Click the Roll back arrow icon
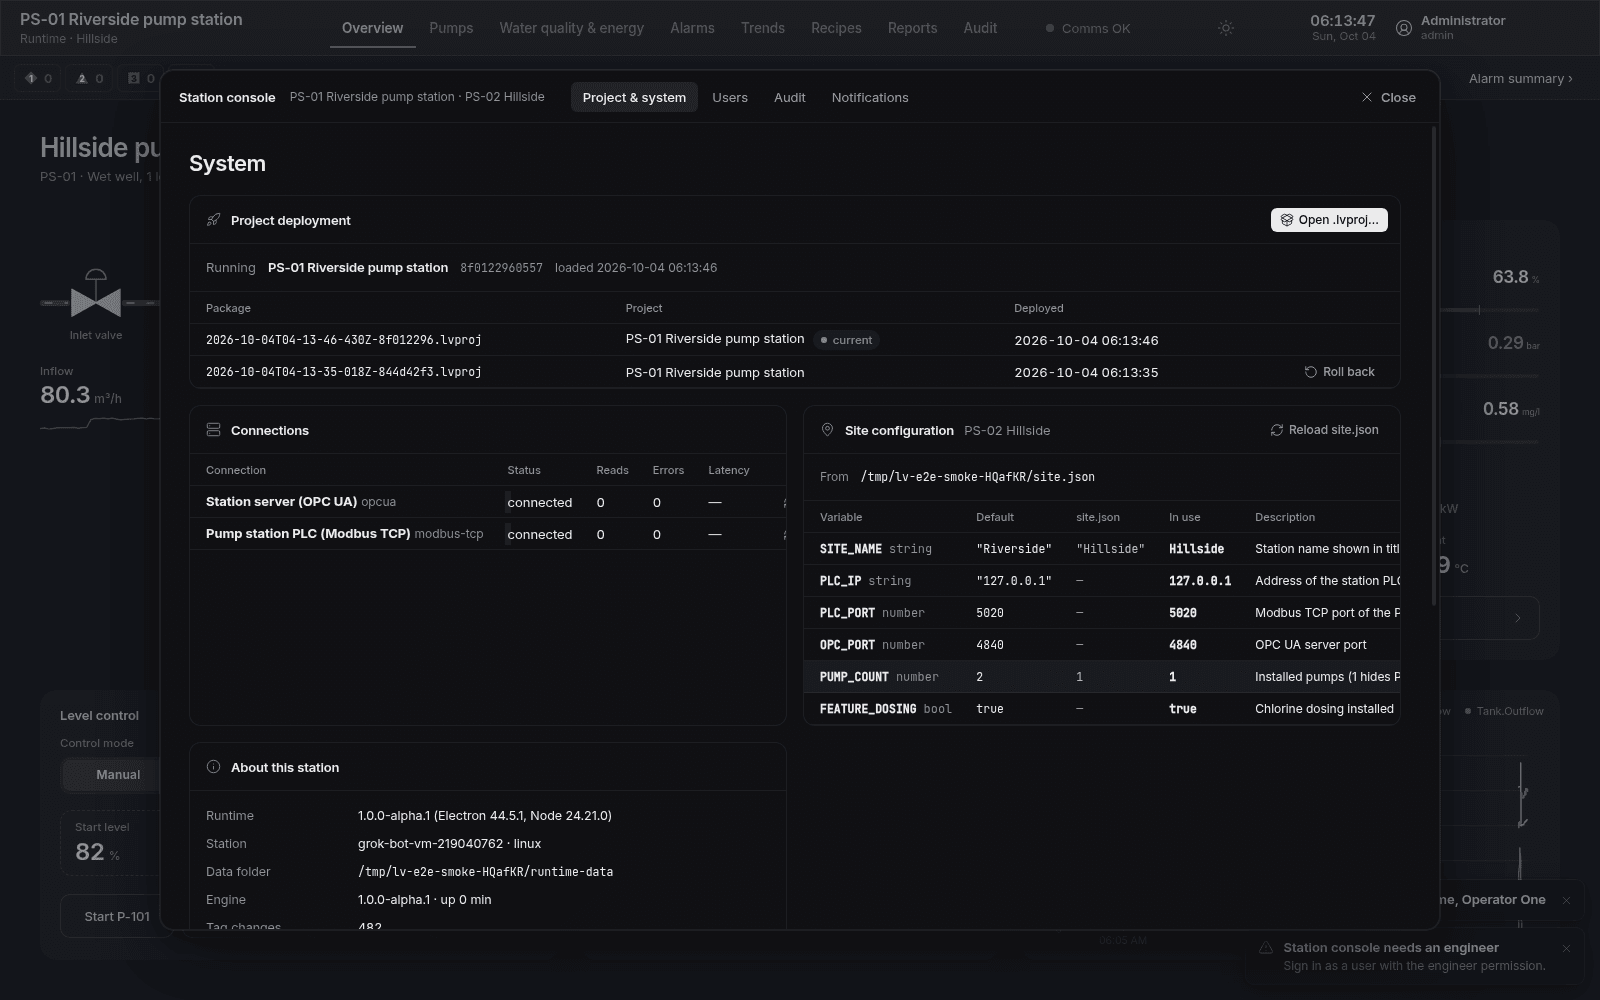The height and width of the screenshot is (1000, 1600). tap(1311, 372)
